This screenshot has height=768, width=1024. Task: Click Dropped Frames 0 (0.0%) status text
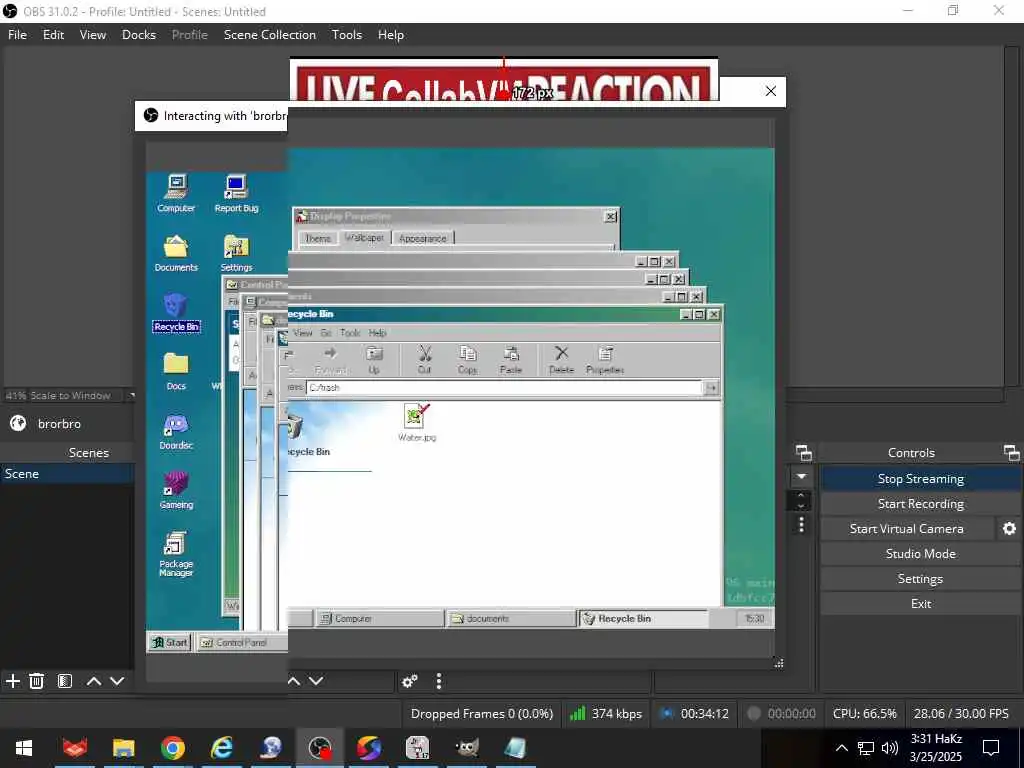(482, 714)
